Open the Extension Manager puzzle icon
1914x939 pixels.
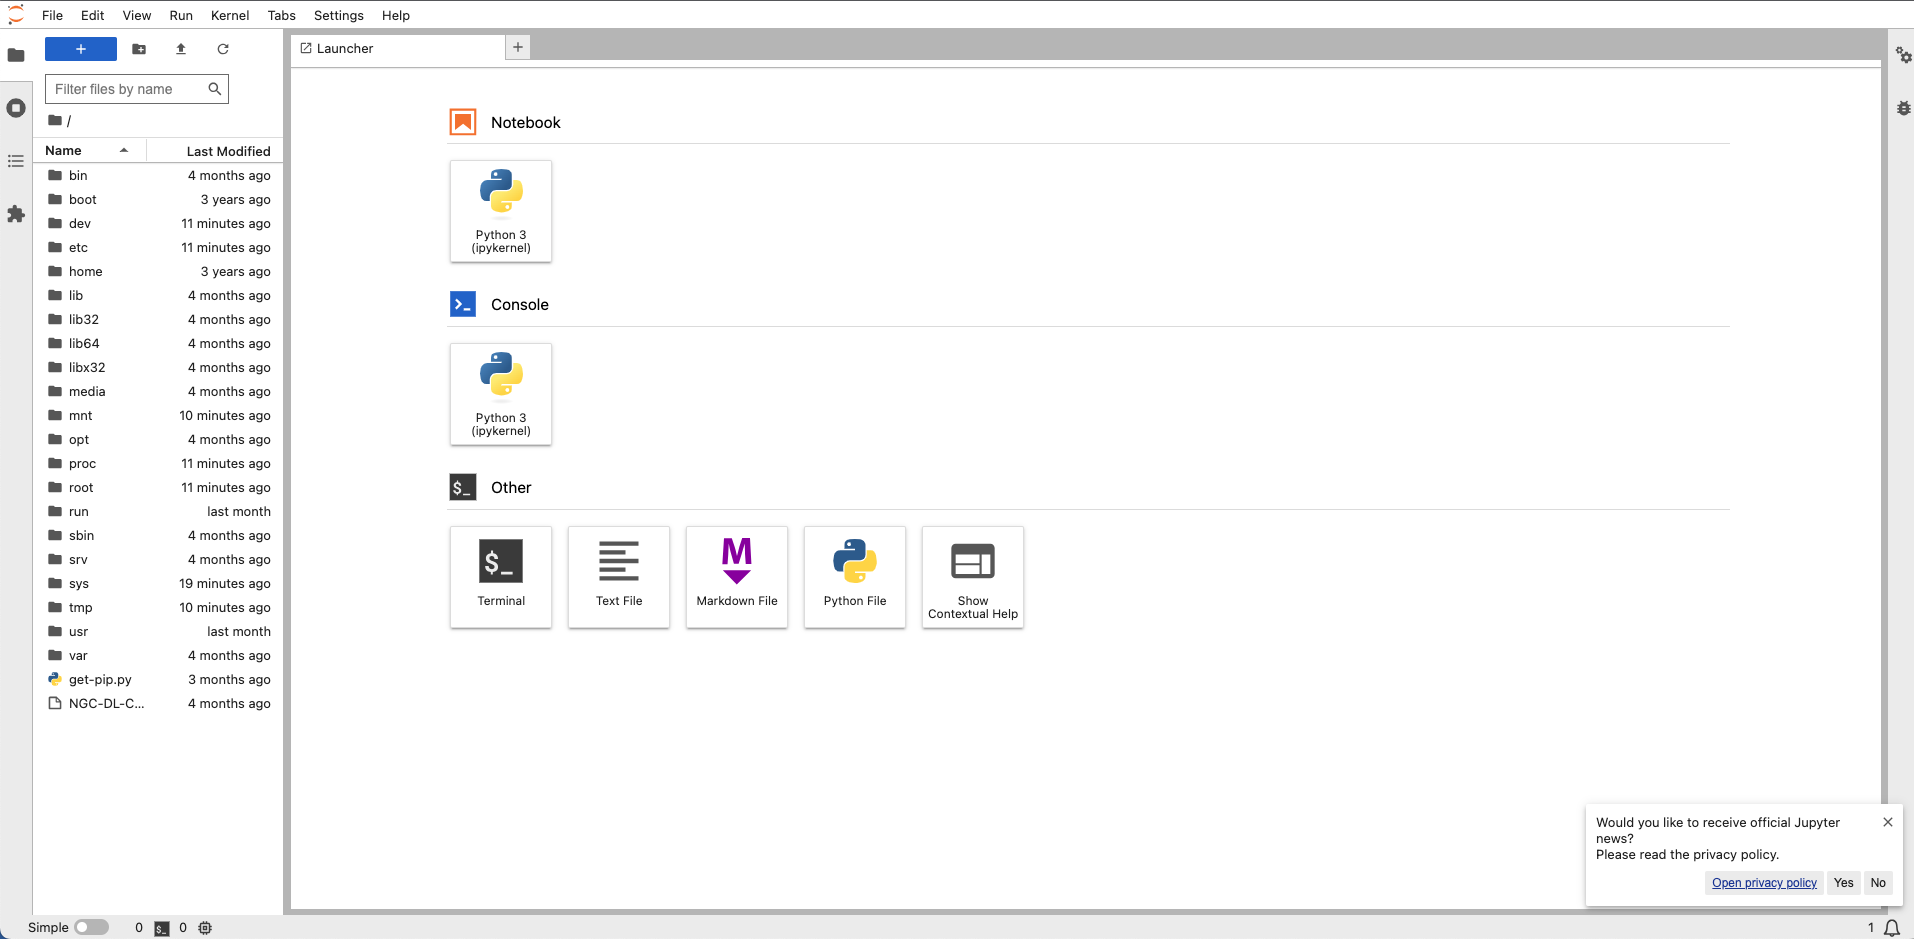click(16, 214)
